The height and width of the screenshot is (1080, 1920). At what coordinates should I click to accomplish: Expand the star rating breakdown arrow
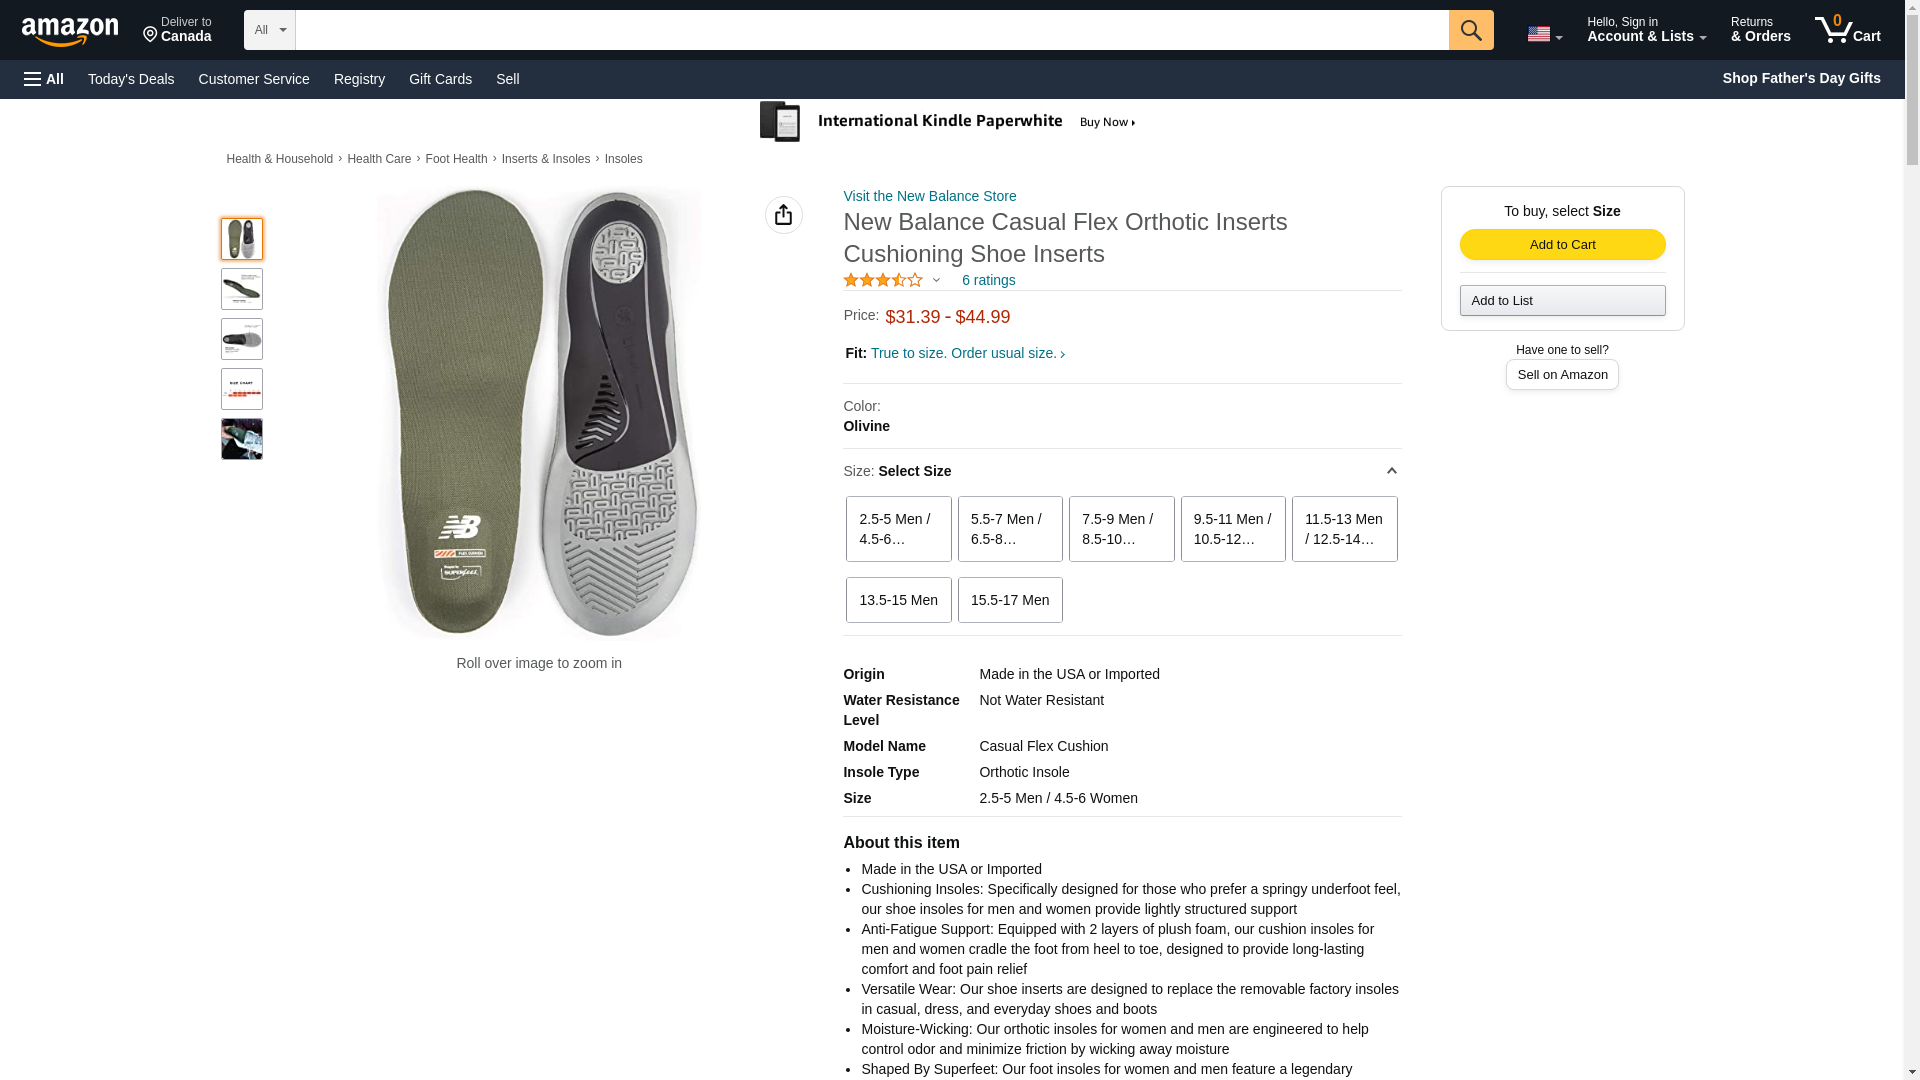coord(936,281)
